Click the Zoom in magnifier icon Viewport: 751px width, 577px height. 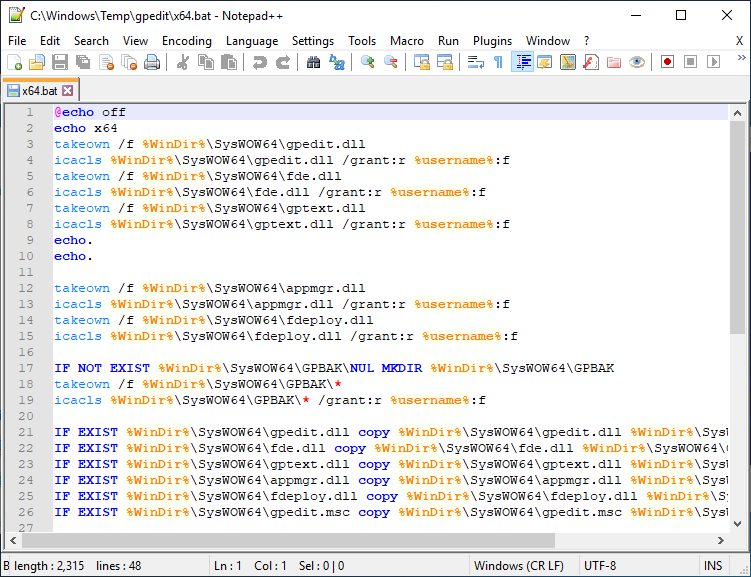[x=368, y=62]
